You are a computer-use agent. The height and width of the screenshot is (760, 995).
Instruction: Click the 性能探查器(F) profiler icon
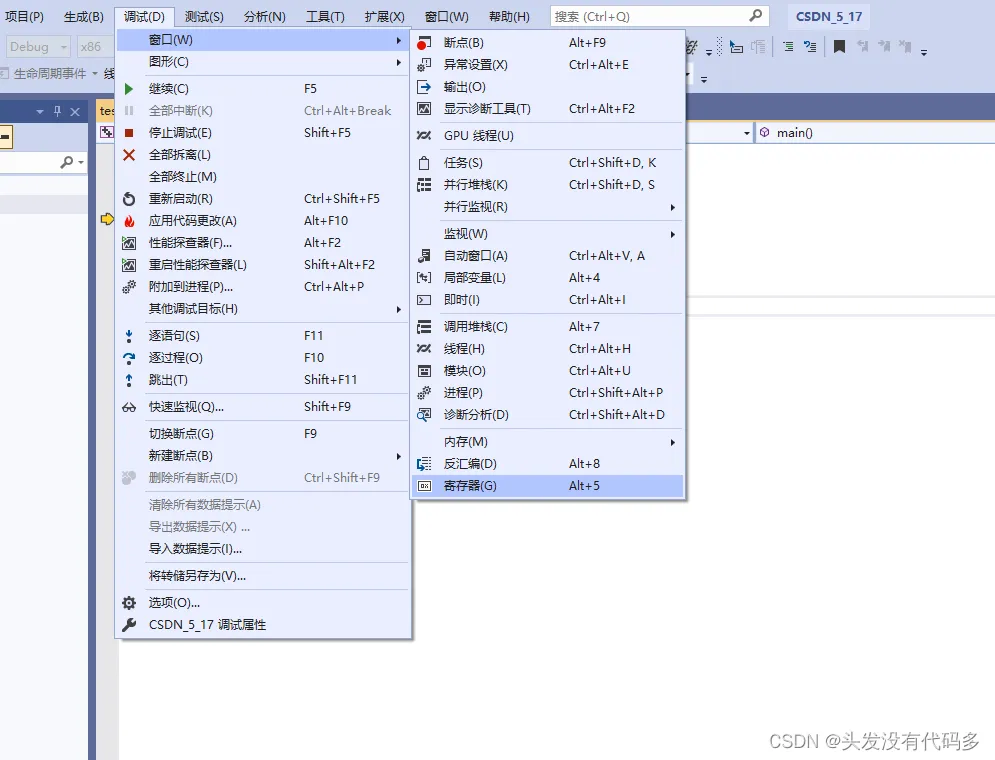pyautogui.click(x=129, y=243)
